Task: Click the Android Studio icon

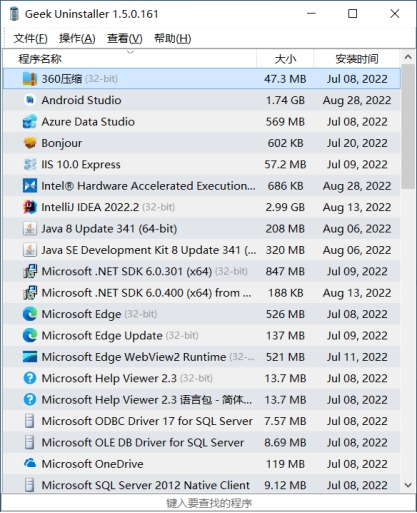Action: click(x=30, y=100)
